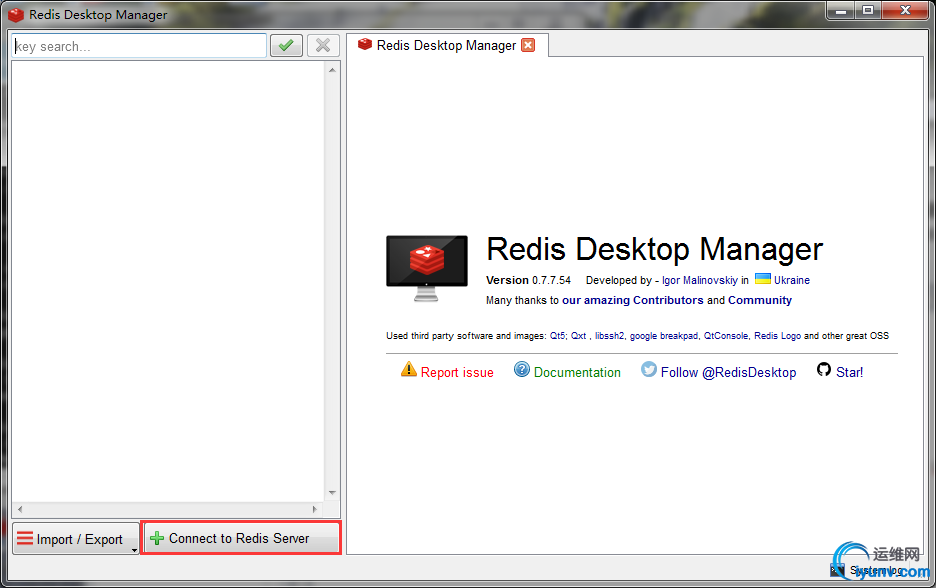936x588 pixels.
Task: Click scroll down arrow in connections tree
Action: click(332, 493)
